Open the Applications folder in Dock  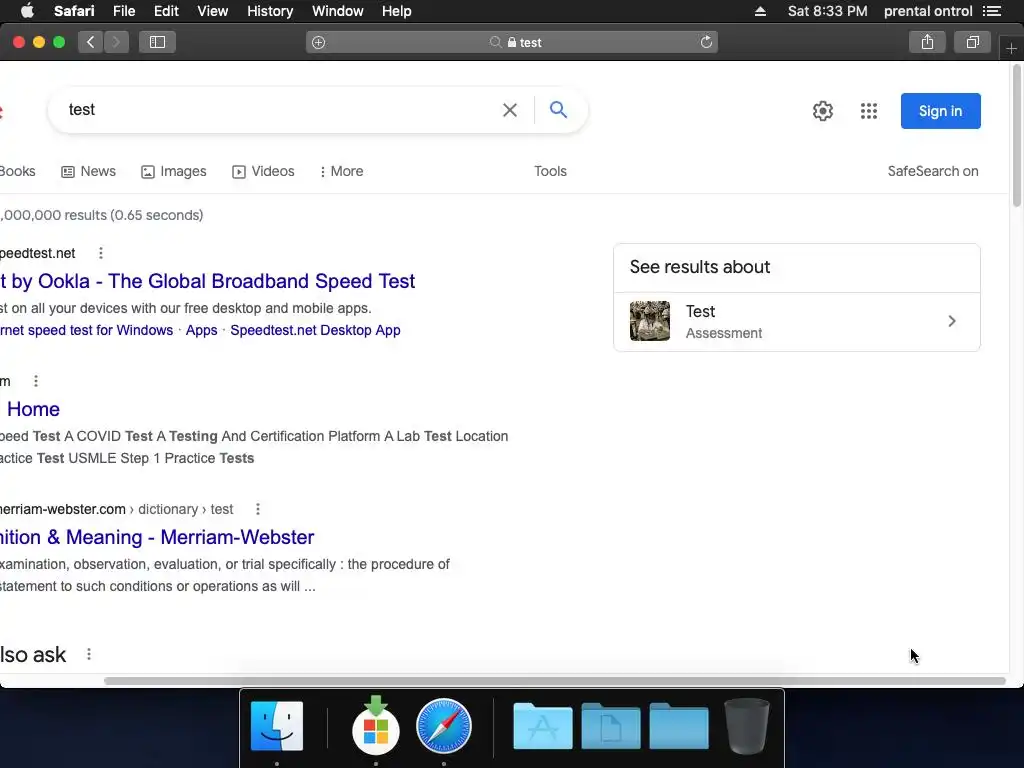point(543,726)
